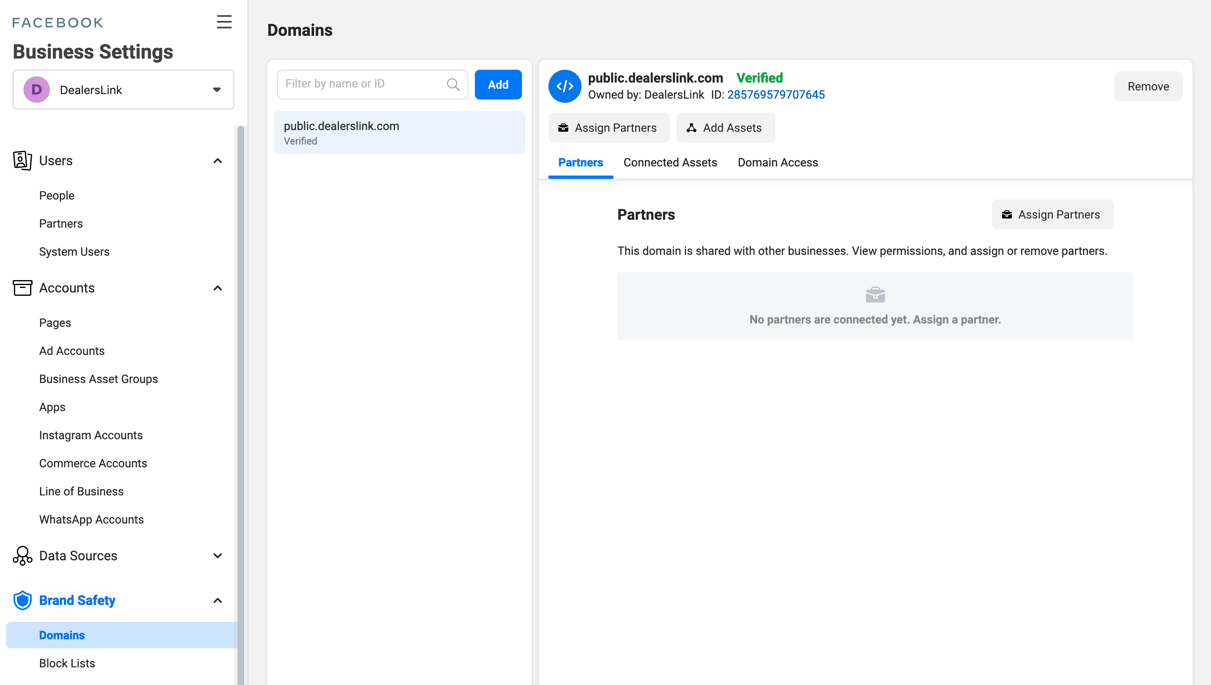The height and width of the screenshot is (685, 1211).
Task: Select public.dealerslink.com in the domain list
Action: pyautogui.click(x=399, y=133)
